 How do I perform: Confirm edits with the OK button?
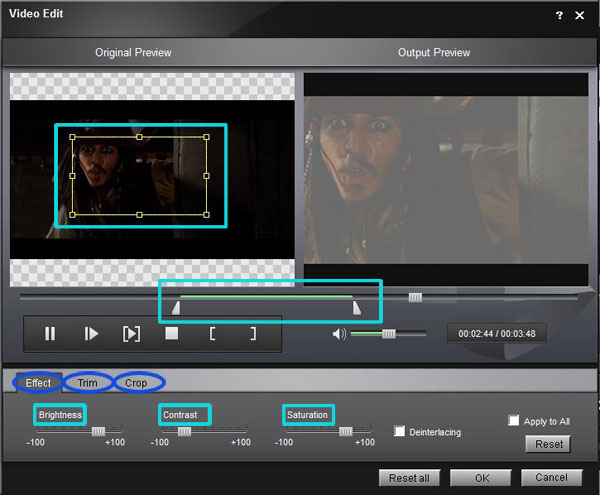pyautogui.click(x=481, y=478)
